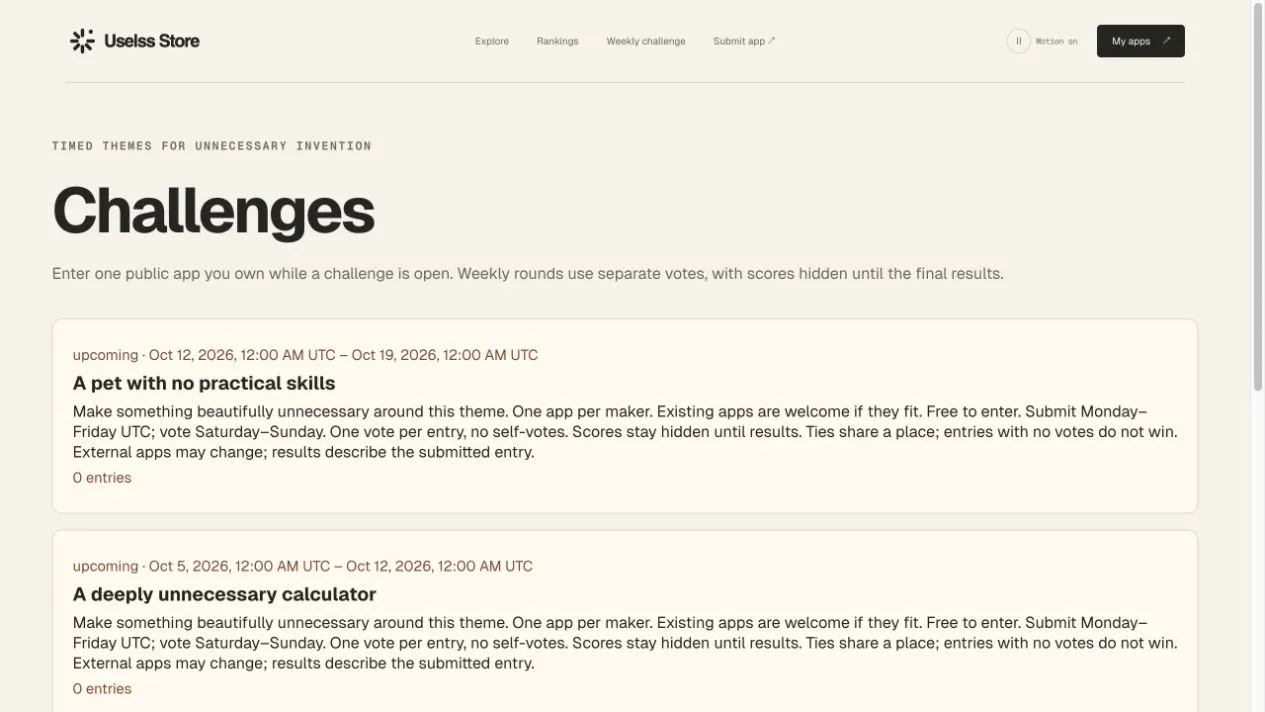Click the Oct 12–Oct 19 upcoming date line
The height and width of the screenshot is (712, 1265).
(305, 355)
